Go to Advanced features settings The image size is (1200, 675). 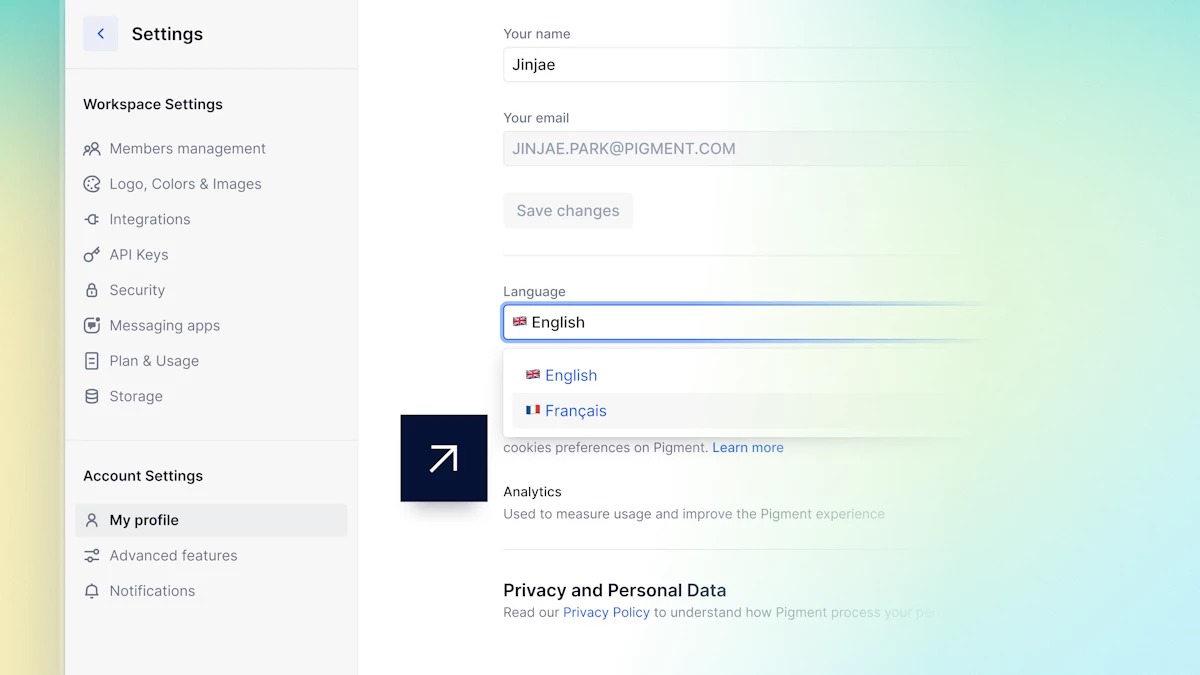tap(173, 556)
